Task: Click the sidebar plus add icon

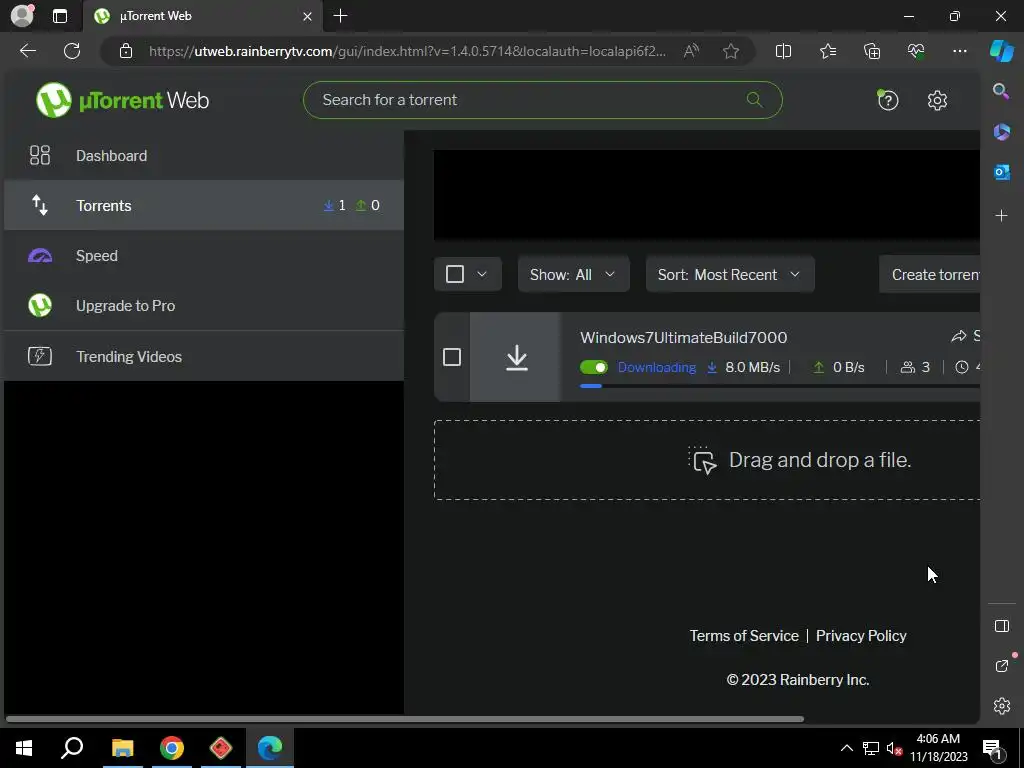Action: (1001, 215)
